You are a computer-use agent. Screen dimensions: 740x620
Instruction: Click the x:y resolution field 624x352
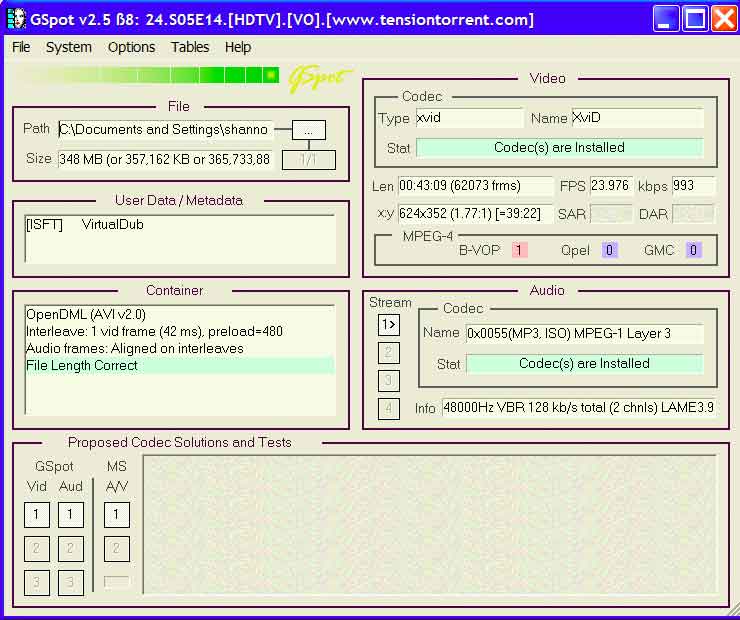[475, 214]
